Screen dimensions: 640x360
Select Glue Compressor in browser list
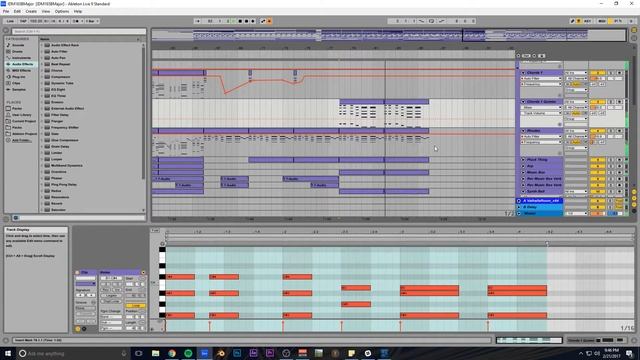pos(64,140)
